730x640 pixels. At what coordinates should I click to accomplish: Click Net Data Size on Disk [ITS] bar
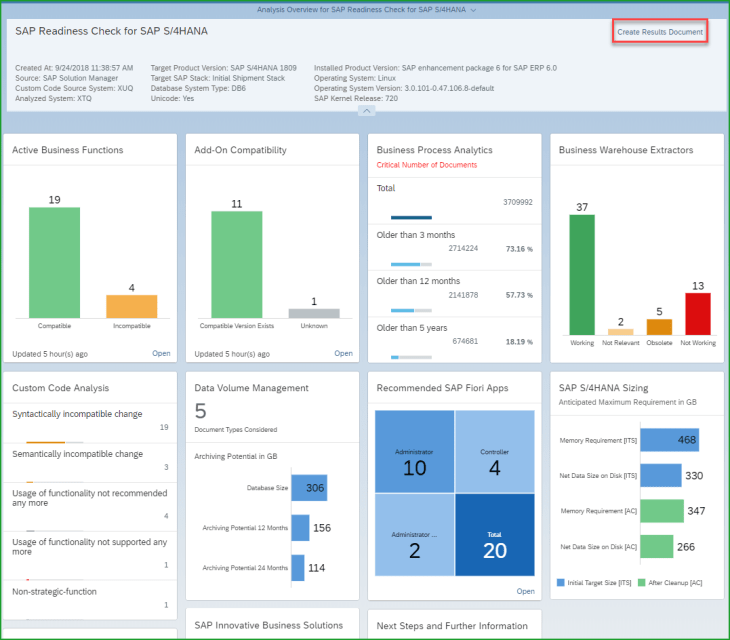(x=661, y=475)
